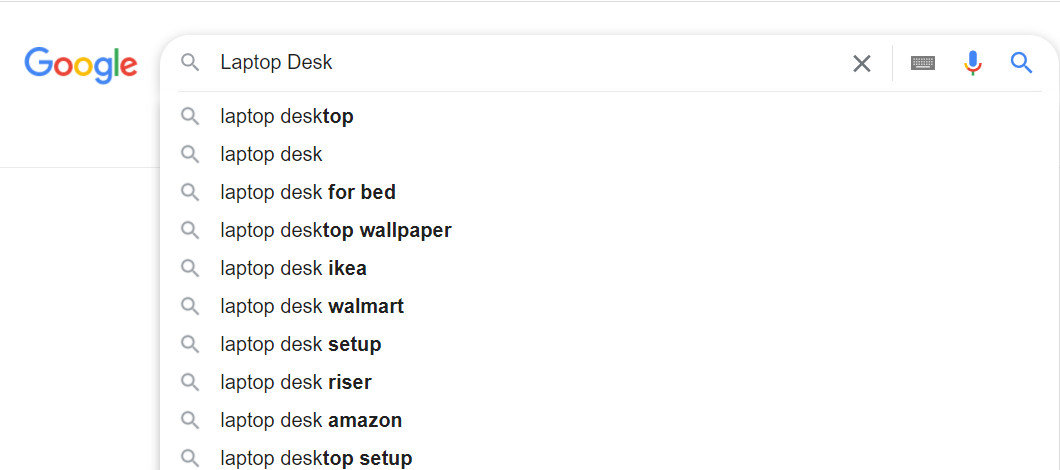1060x470 pixels.
Task: Select "laptop desk amazon" suggestion
Action: pos(311,421)
